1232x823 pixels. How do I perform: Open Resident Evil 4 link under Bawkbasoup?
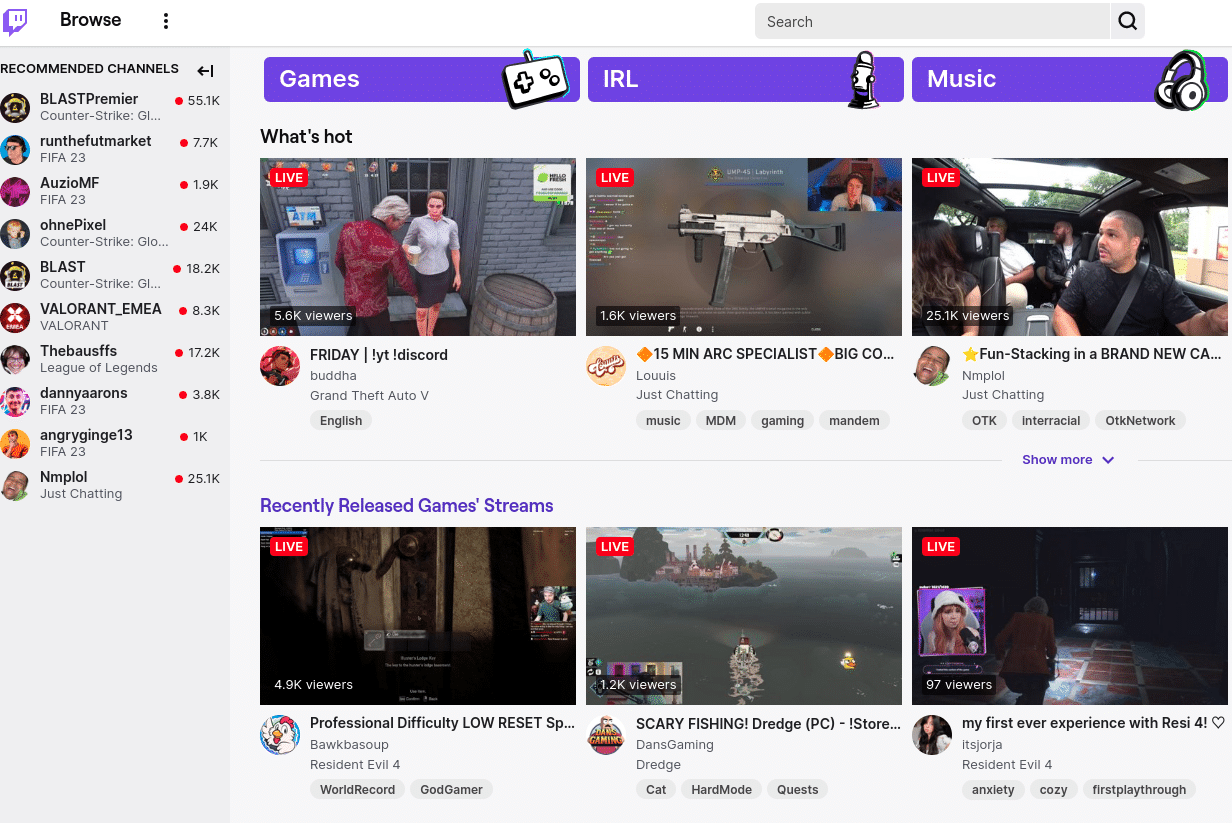click(x=355, y=765)
